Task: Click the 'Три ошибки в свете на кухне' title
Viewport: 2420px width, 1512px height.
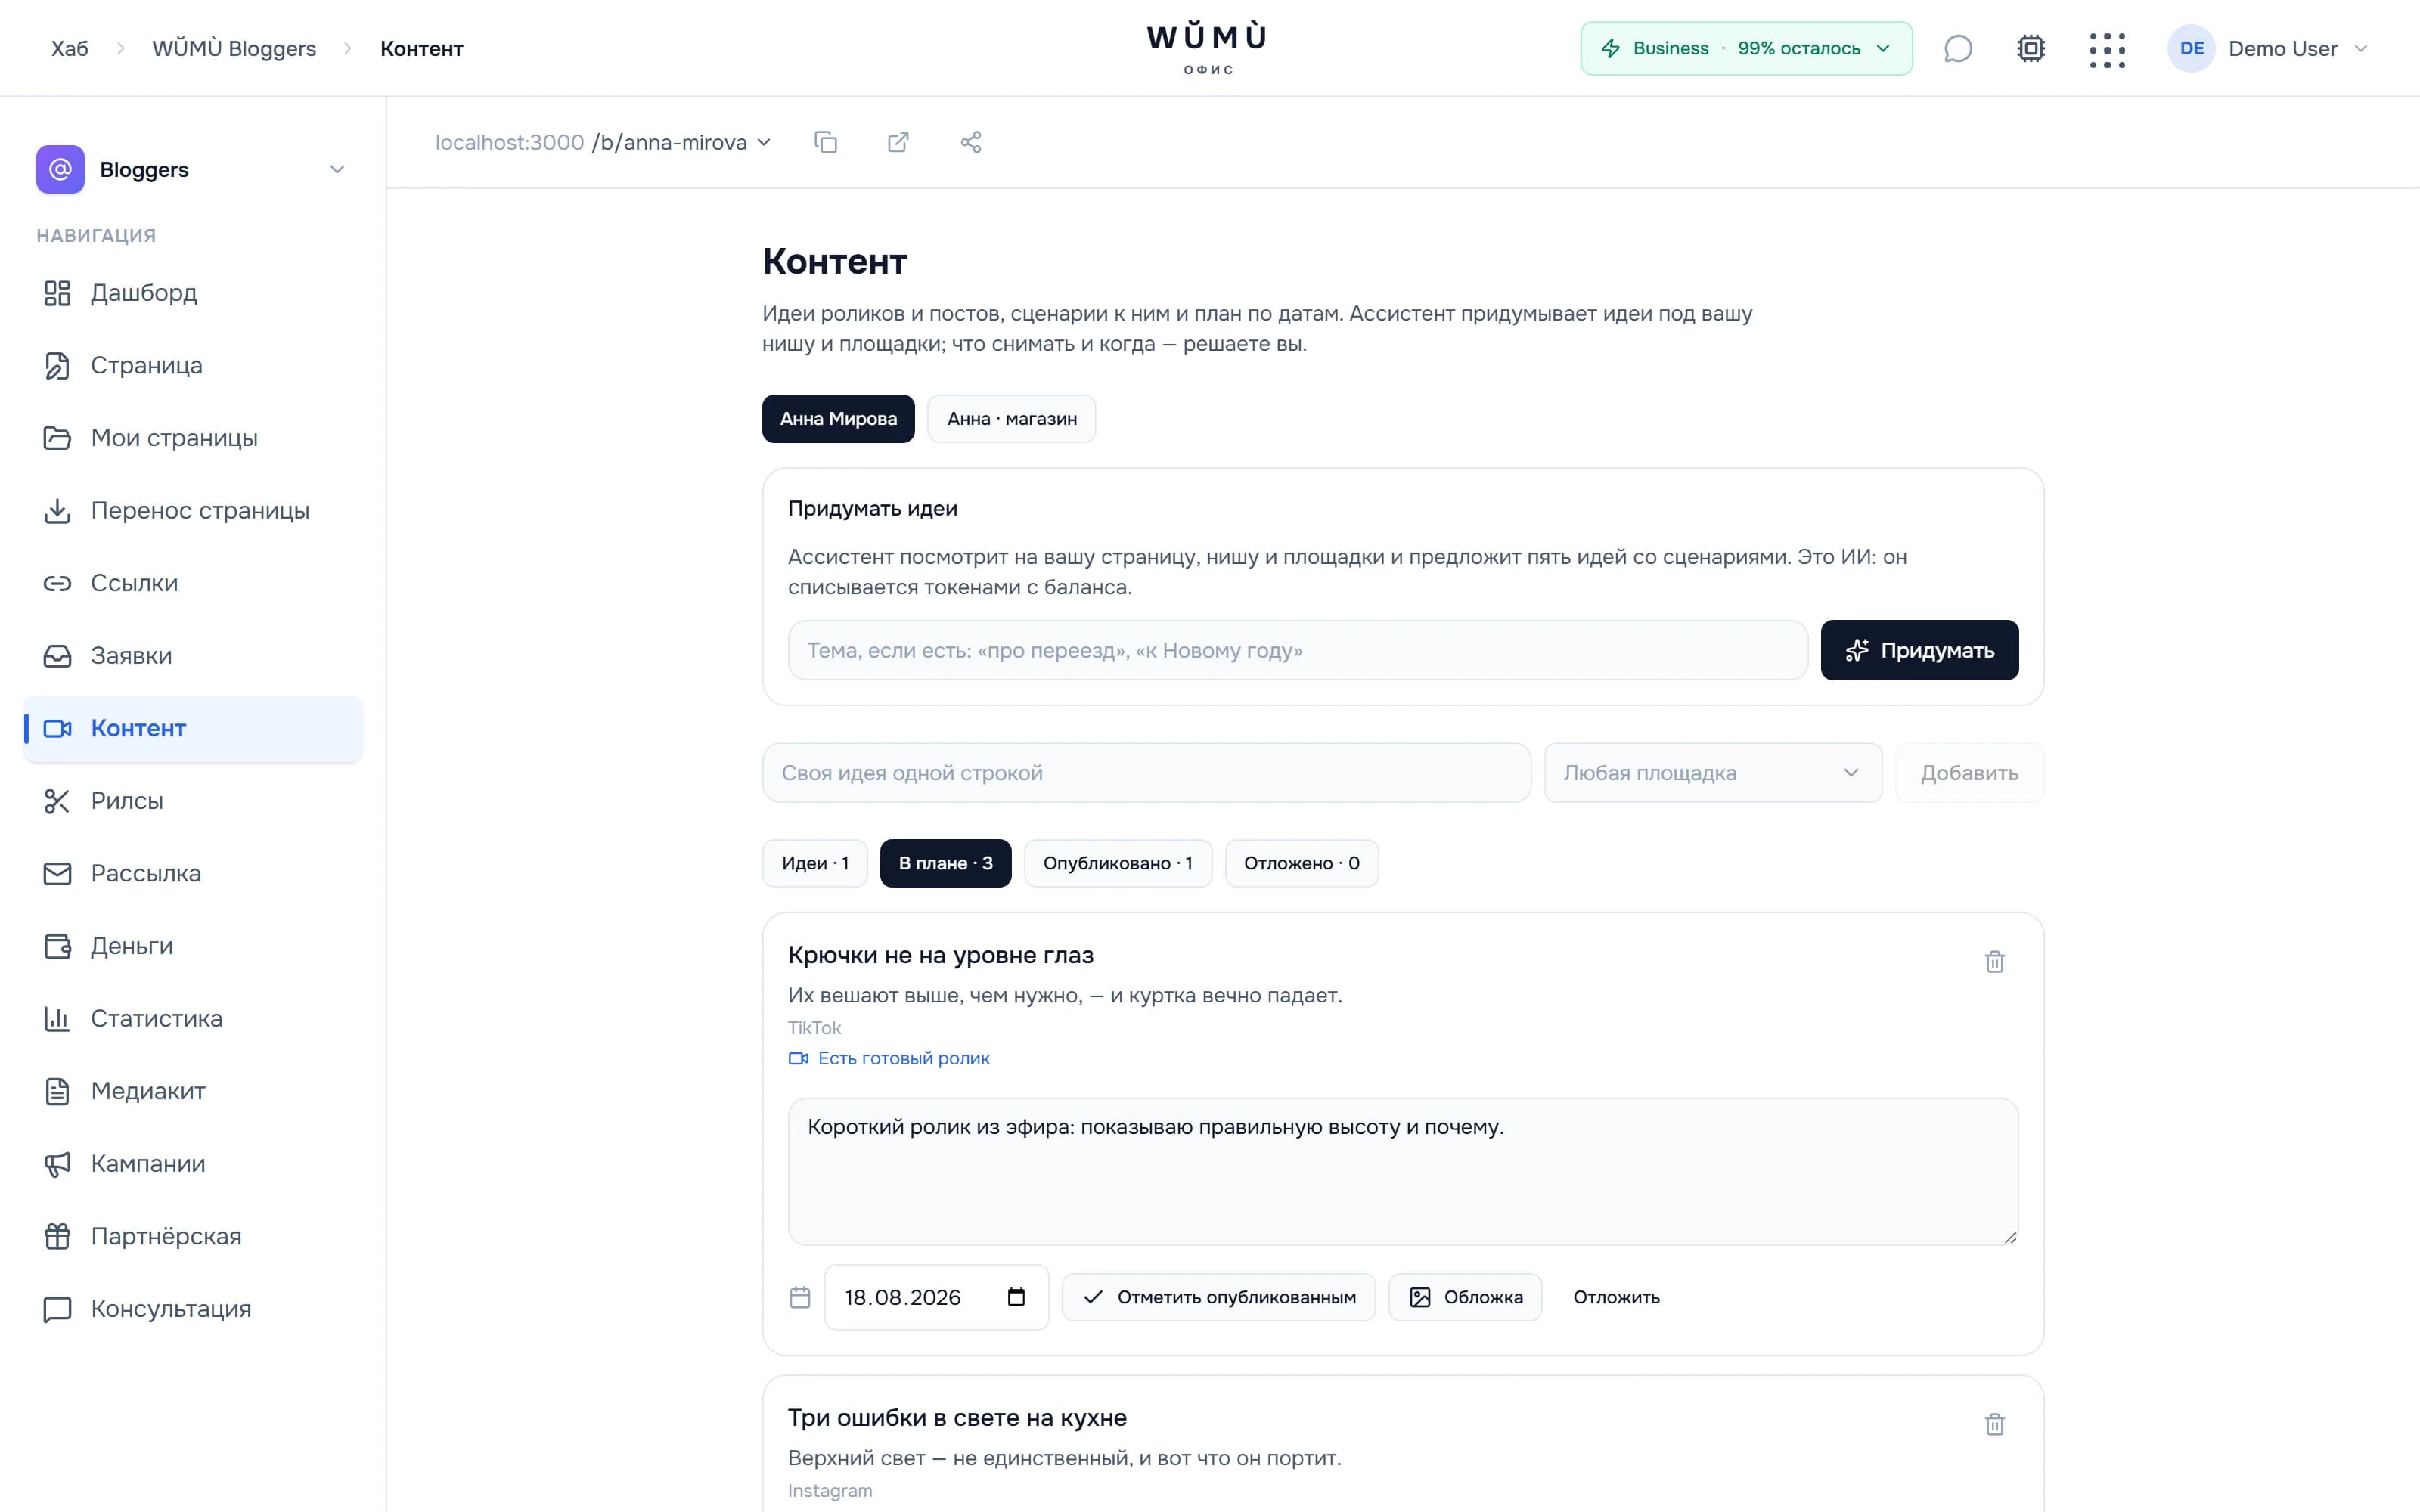Action: 957,1417
